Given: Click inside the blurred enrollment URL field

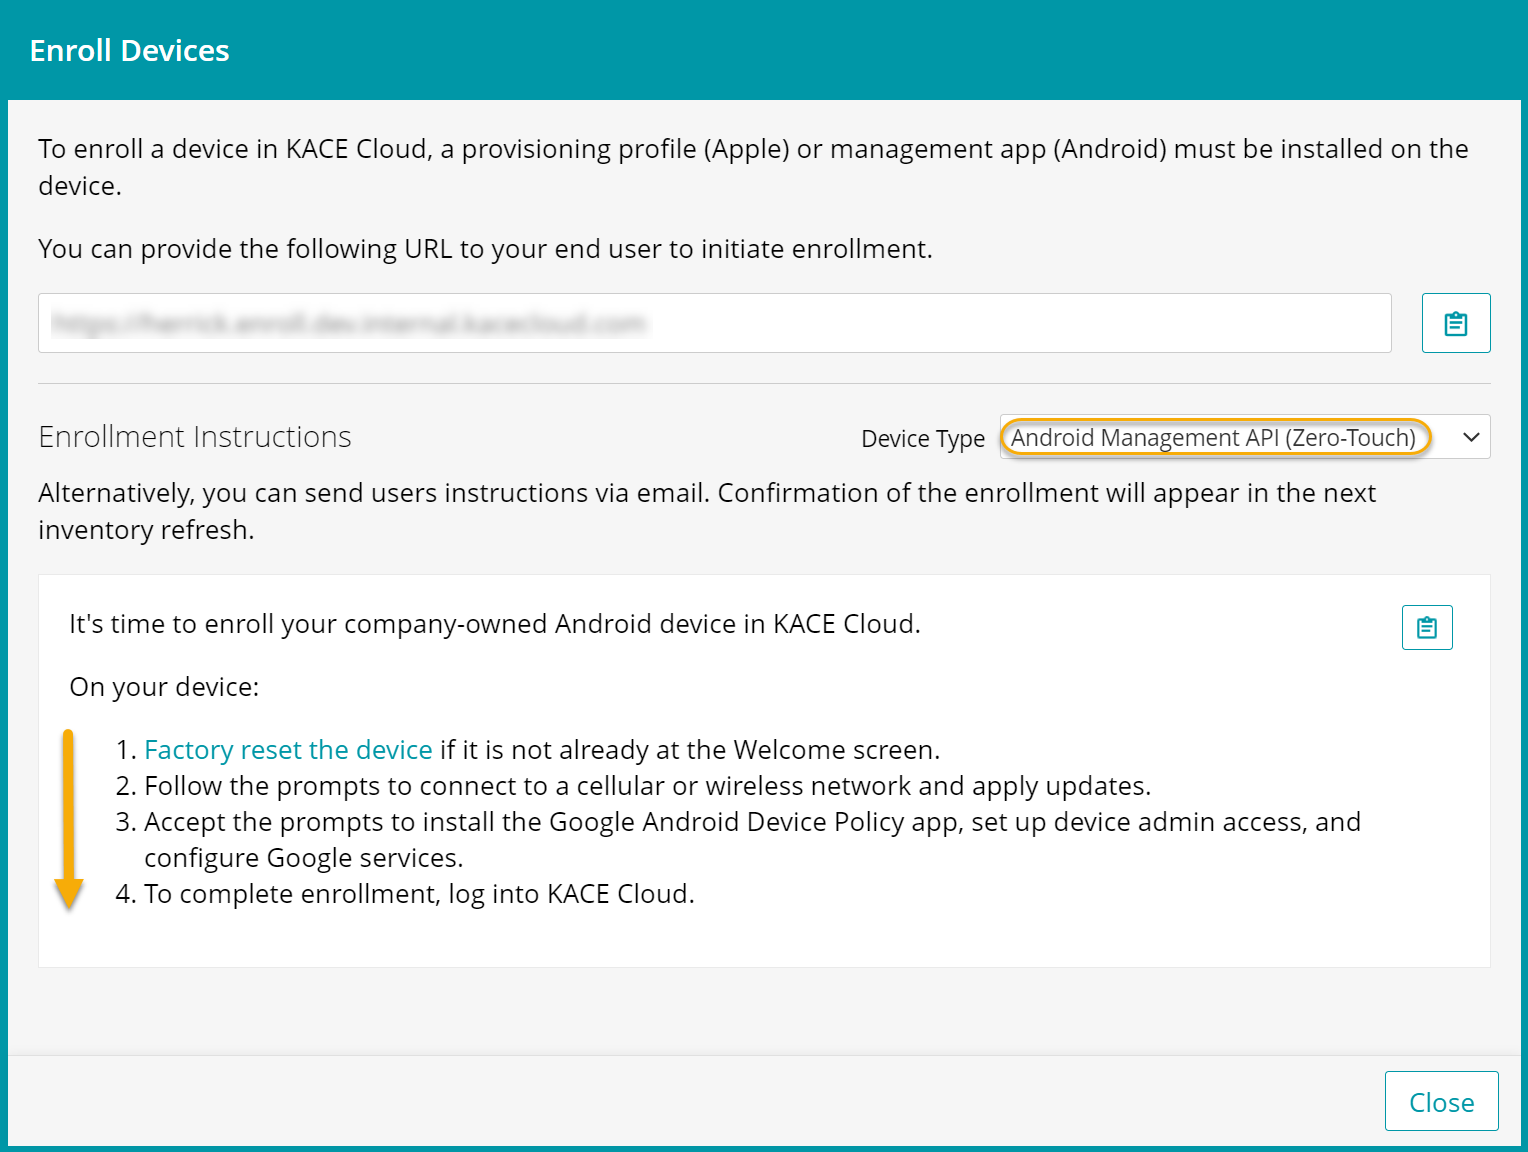Looking at the screenshot, I should [714, 323].
